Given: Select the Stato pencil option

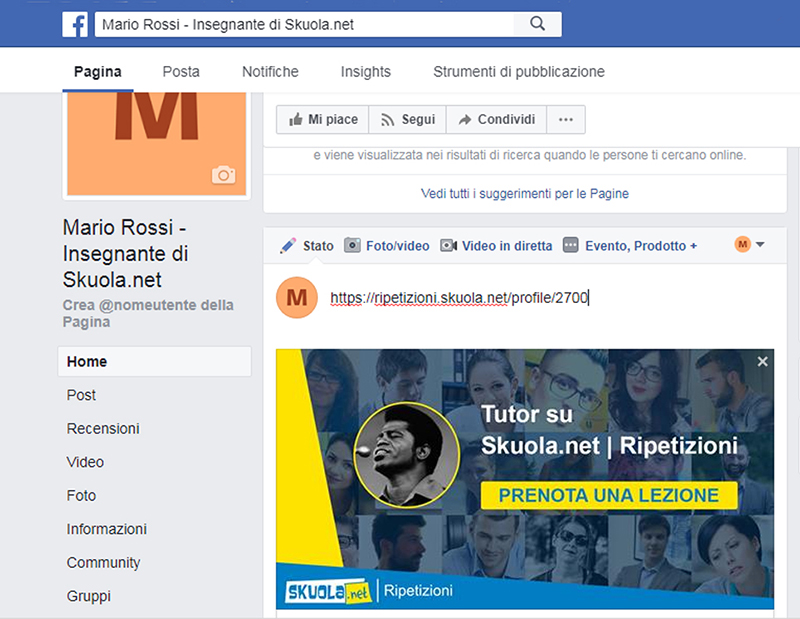Looking at the screenshot, I should coord(307,246).
